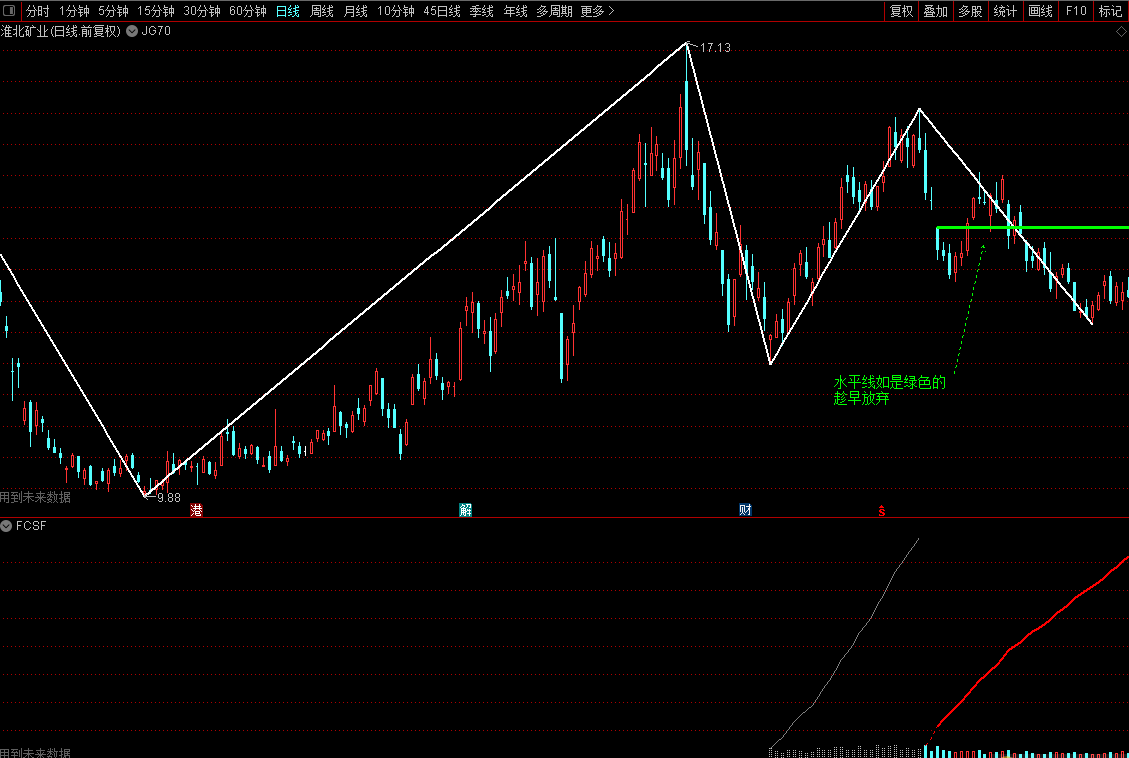This screenshot has height=758, width=1129.
Task: Click 用到未来数据 notice in FCSF panel
Action: tap(35, 752)
